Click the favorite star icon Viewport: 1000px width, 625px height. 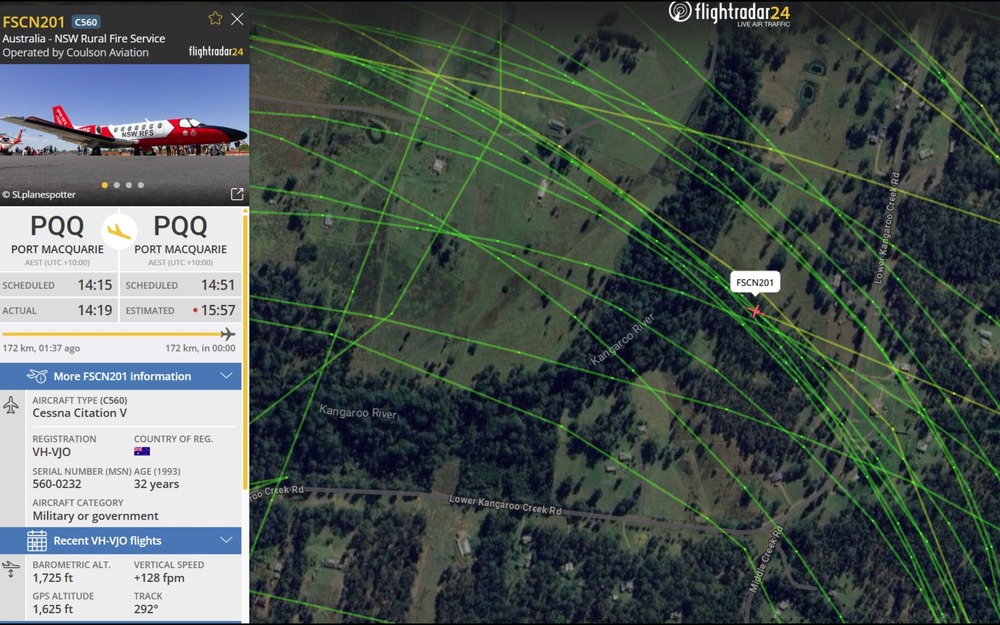[x=216, y=18]
